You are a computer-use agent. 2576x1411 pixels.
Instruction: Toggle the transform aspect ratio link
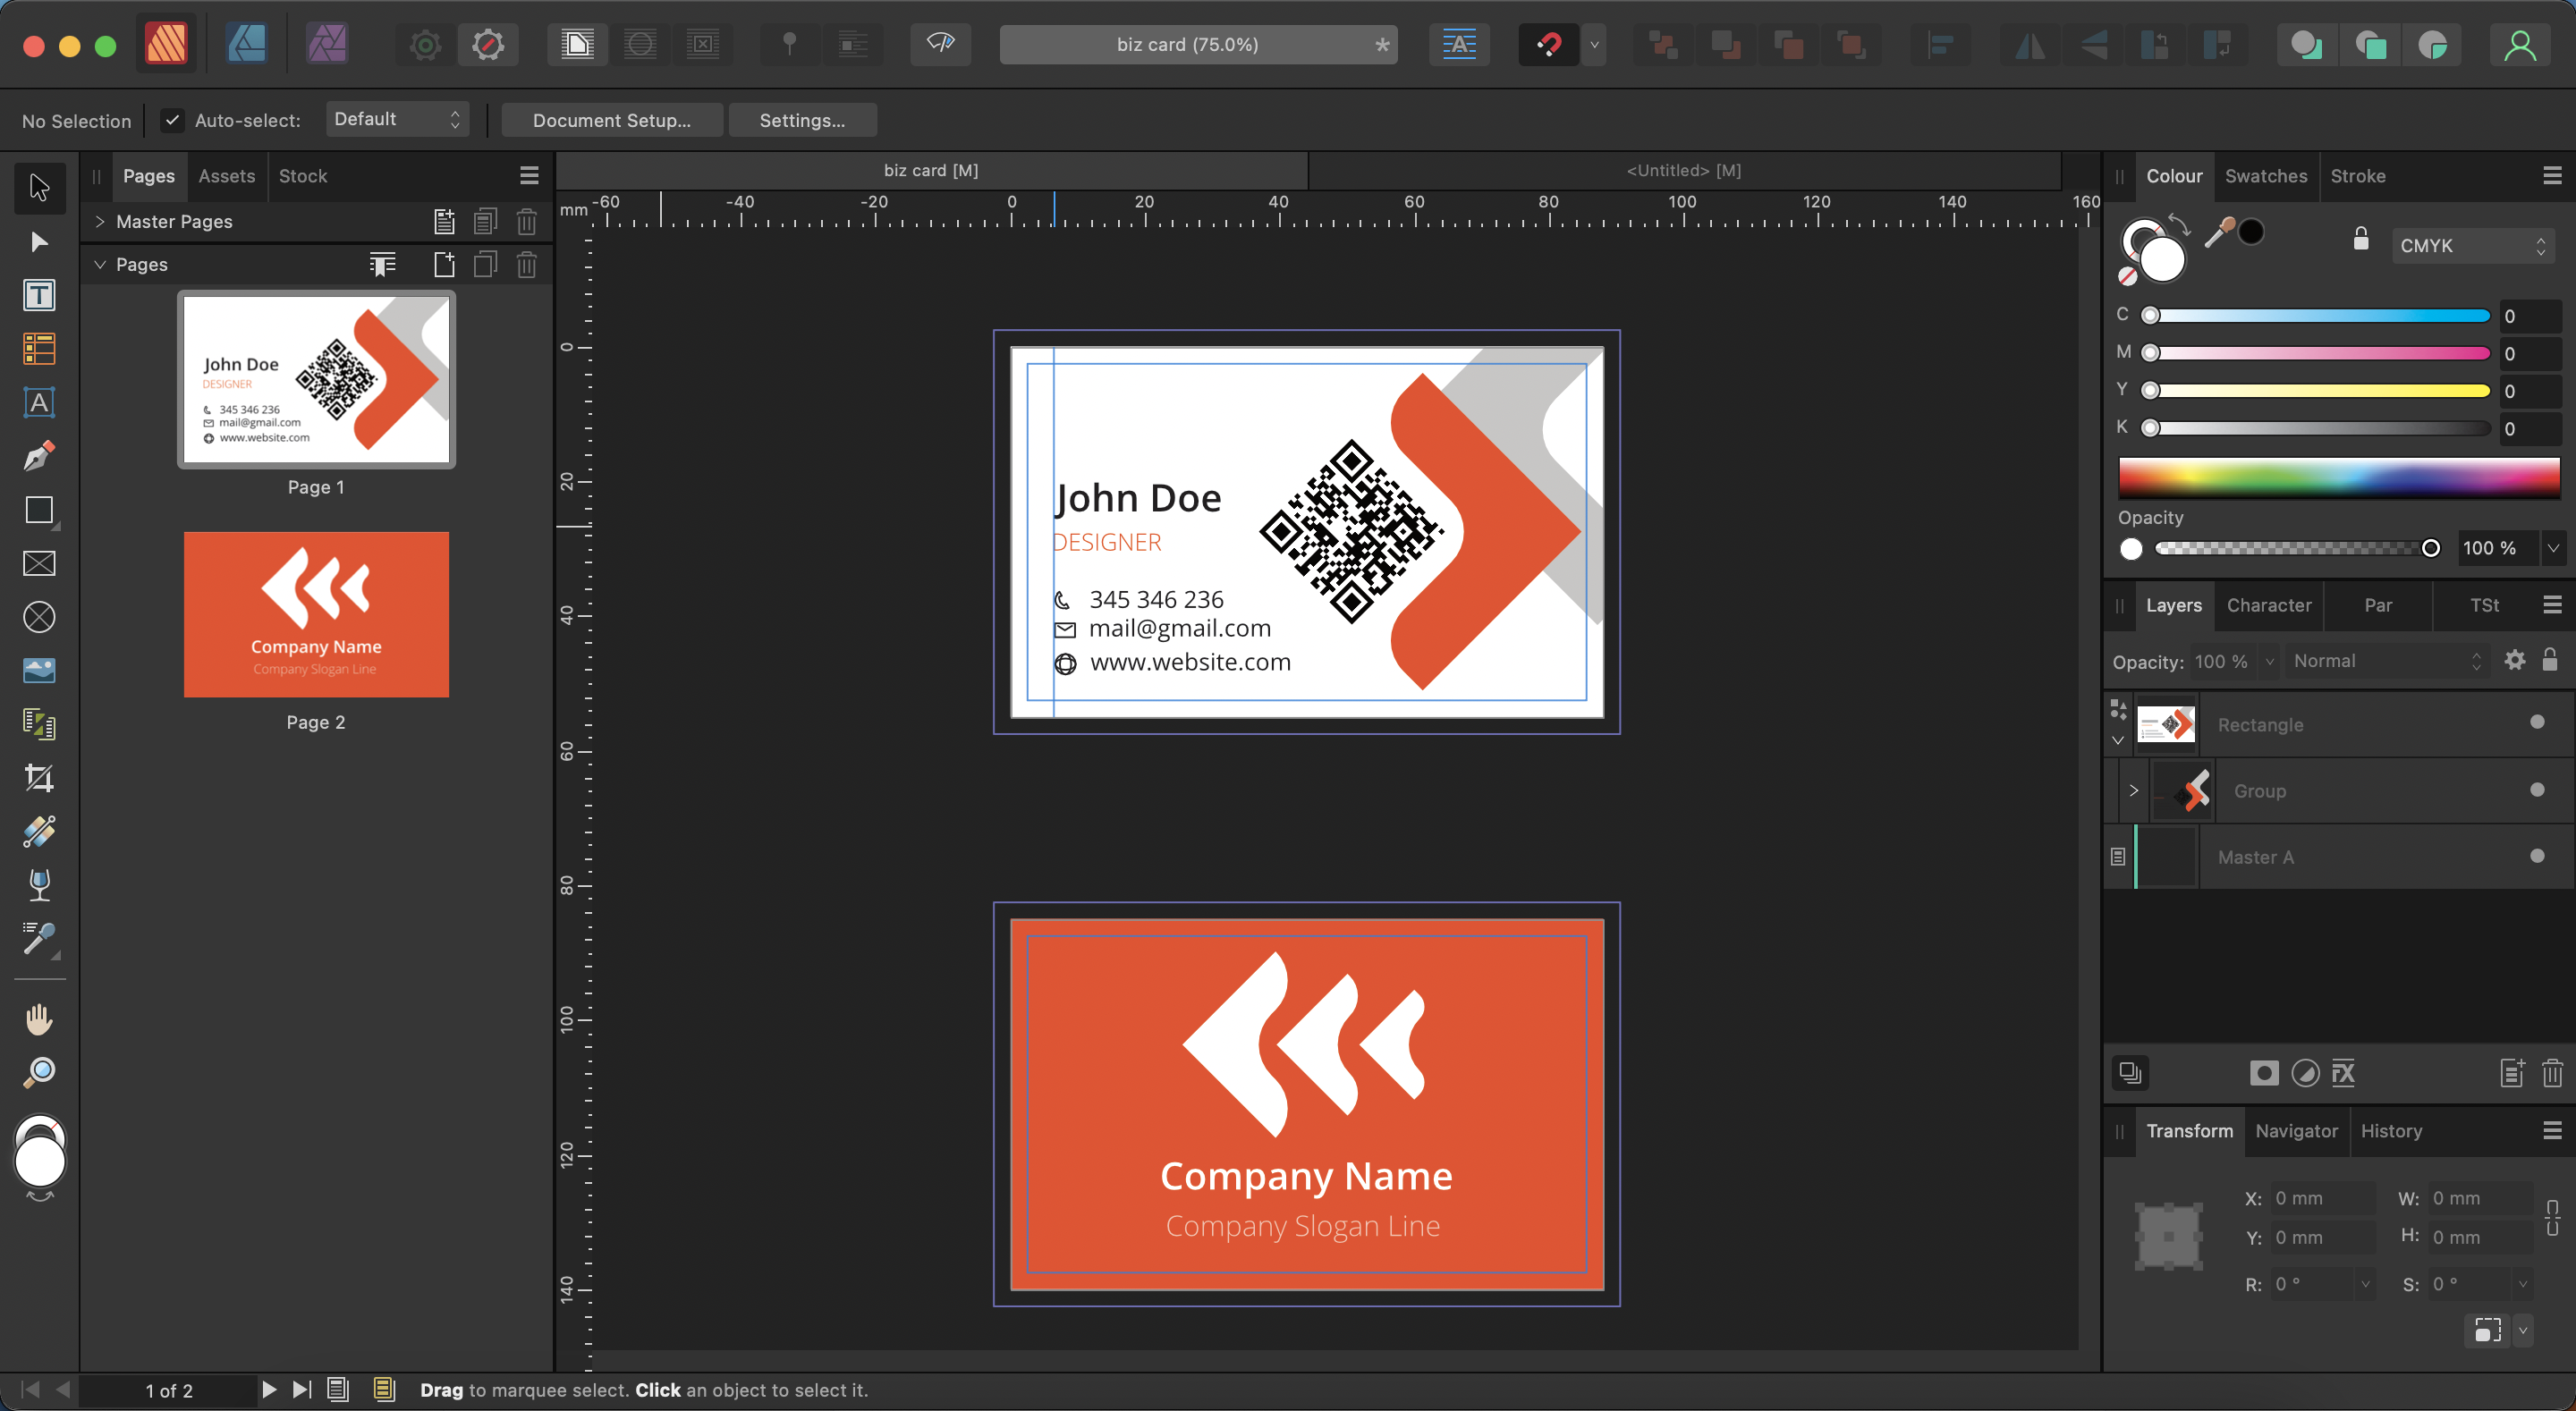(2552, 1218)
